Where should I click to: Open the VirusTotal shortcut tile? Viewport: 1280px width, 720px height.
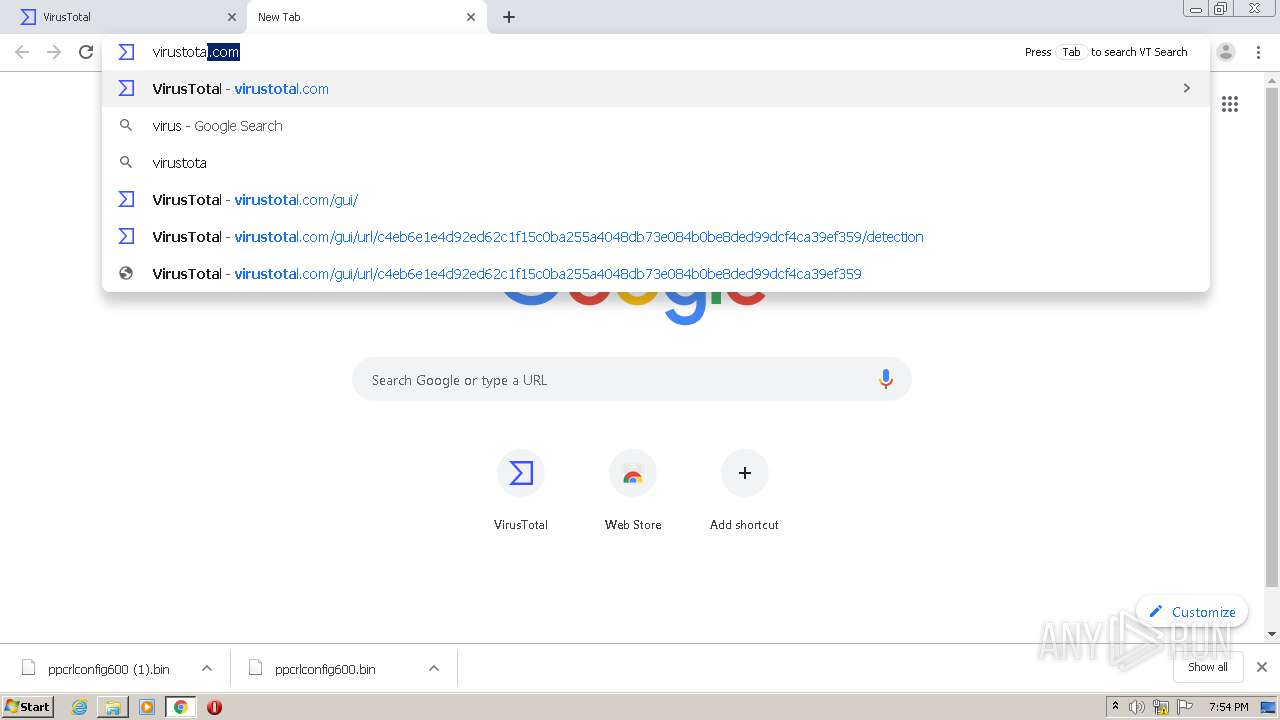[521, 490]
